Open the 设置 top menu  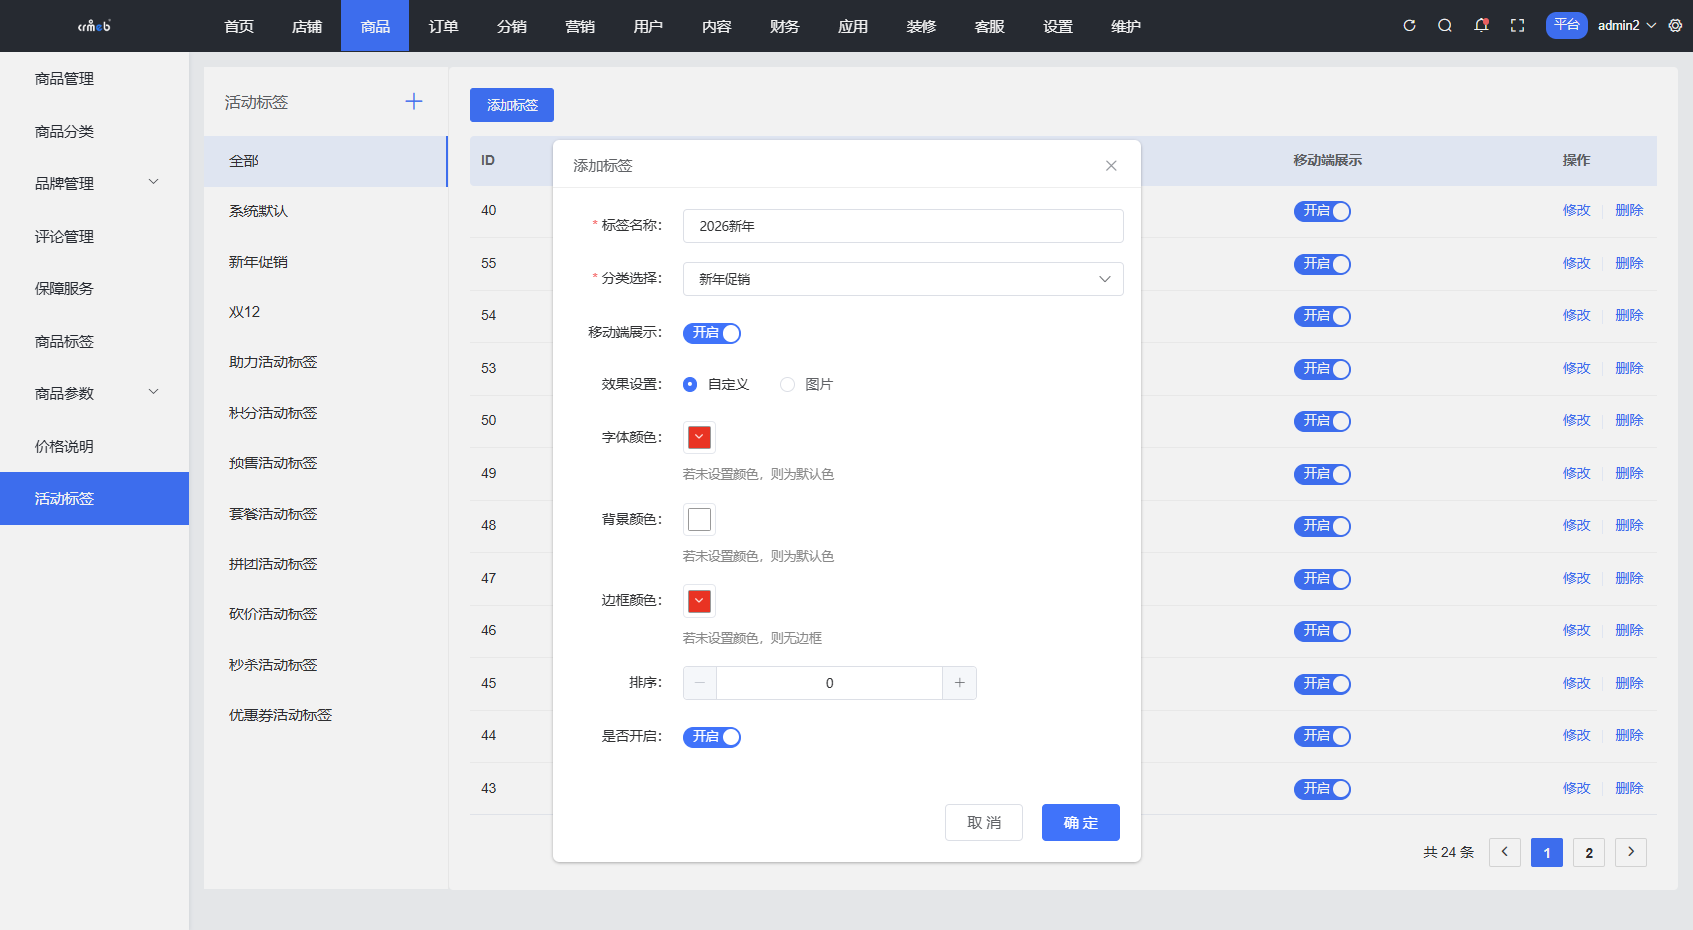tap(1058, 26)
